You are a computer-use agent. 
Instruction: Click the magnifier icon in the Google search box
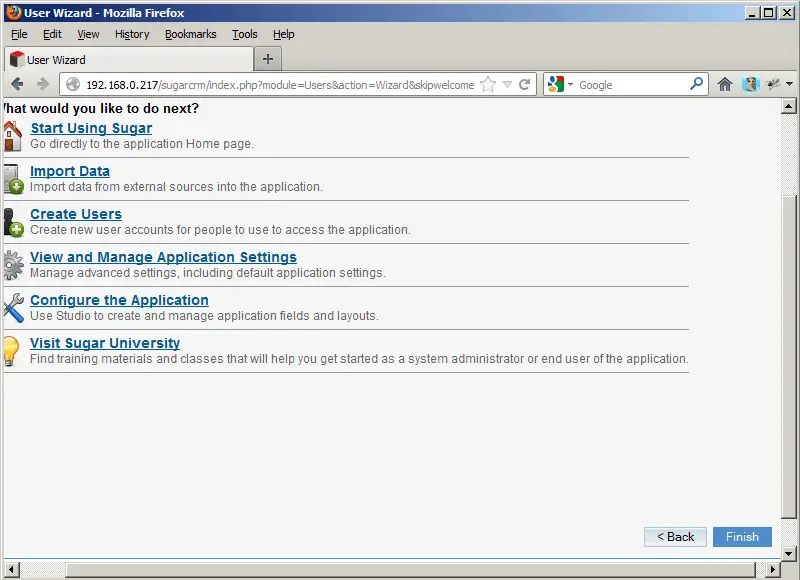[696, 84]
